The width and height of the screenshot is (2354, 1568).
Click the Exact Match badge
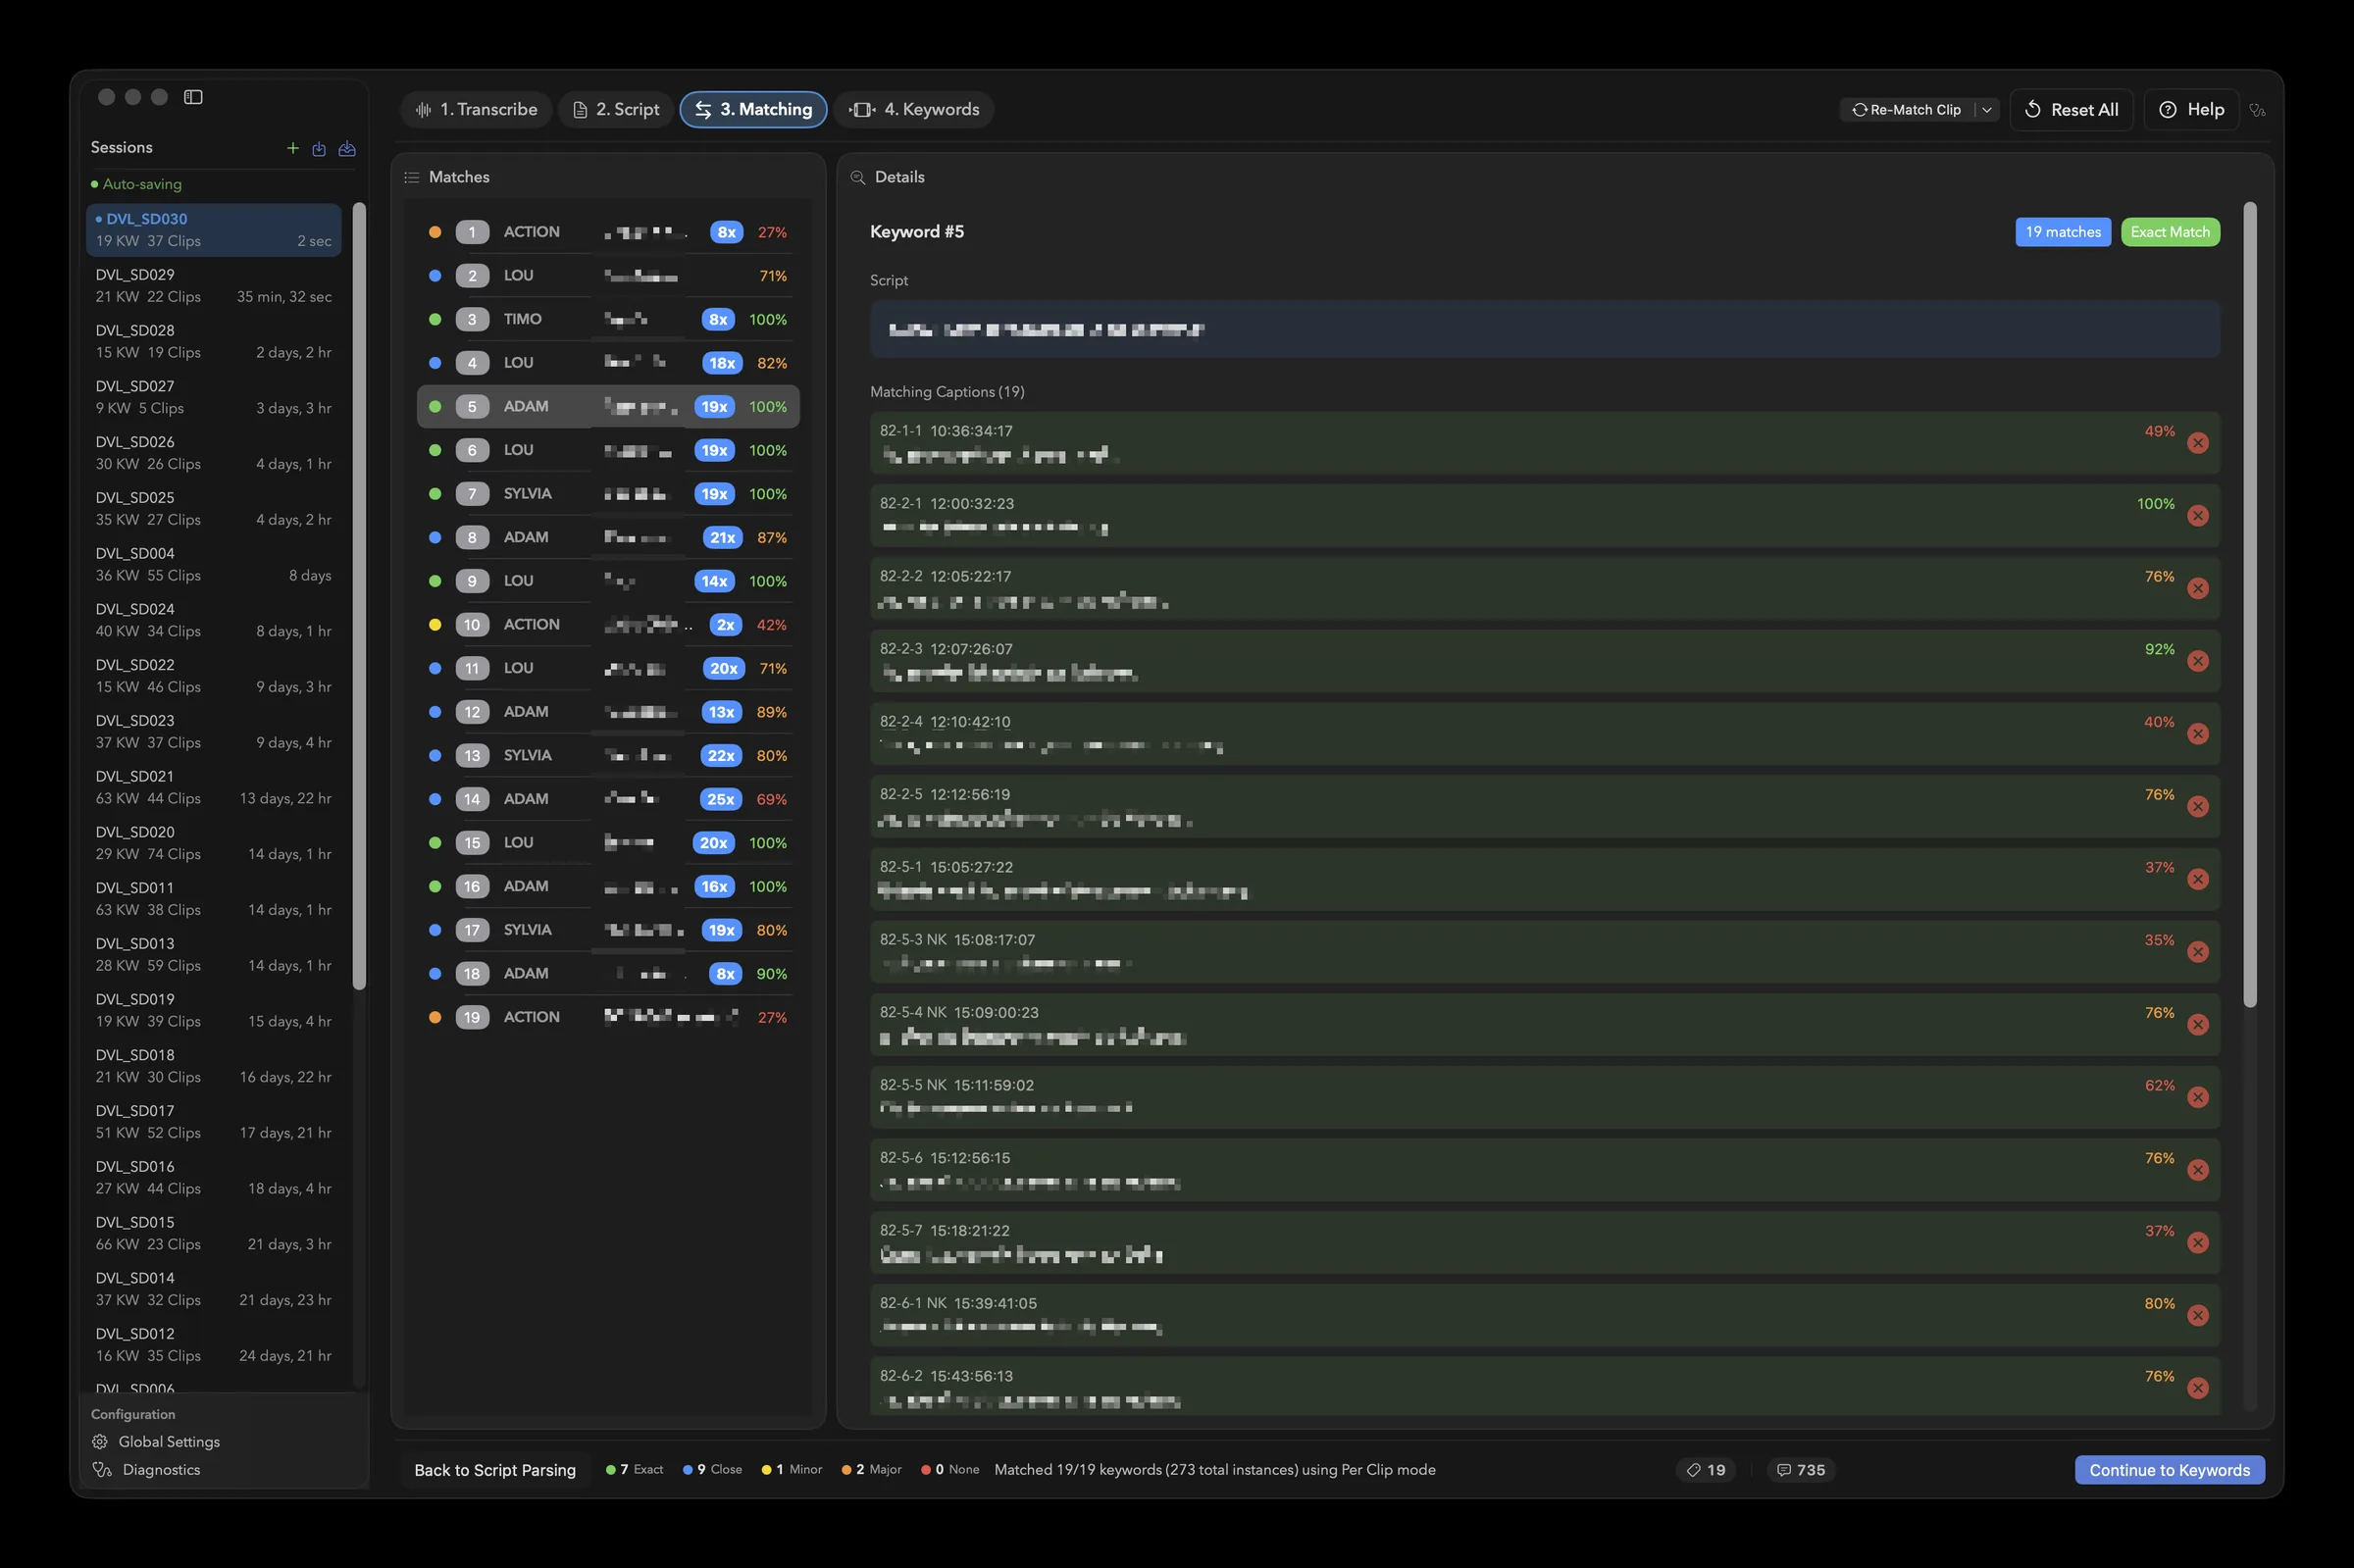(2169, 232)
